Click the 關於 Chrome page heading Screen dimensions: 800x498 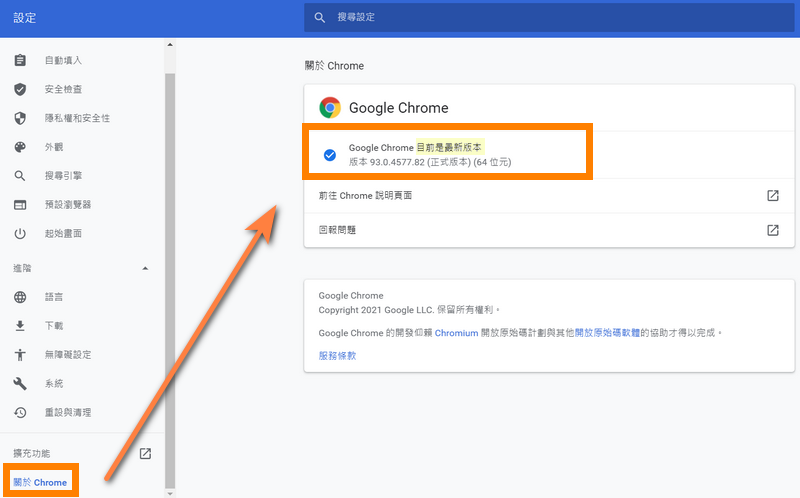coord(334,66)
